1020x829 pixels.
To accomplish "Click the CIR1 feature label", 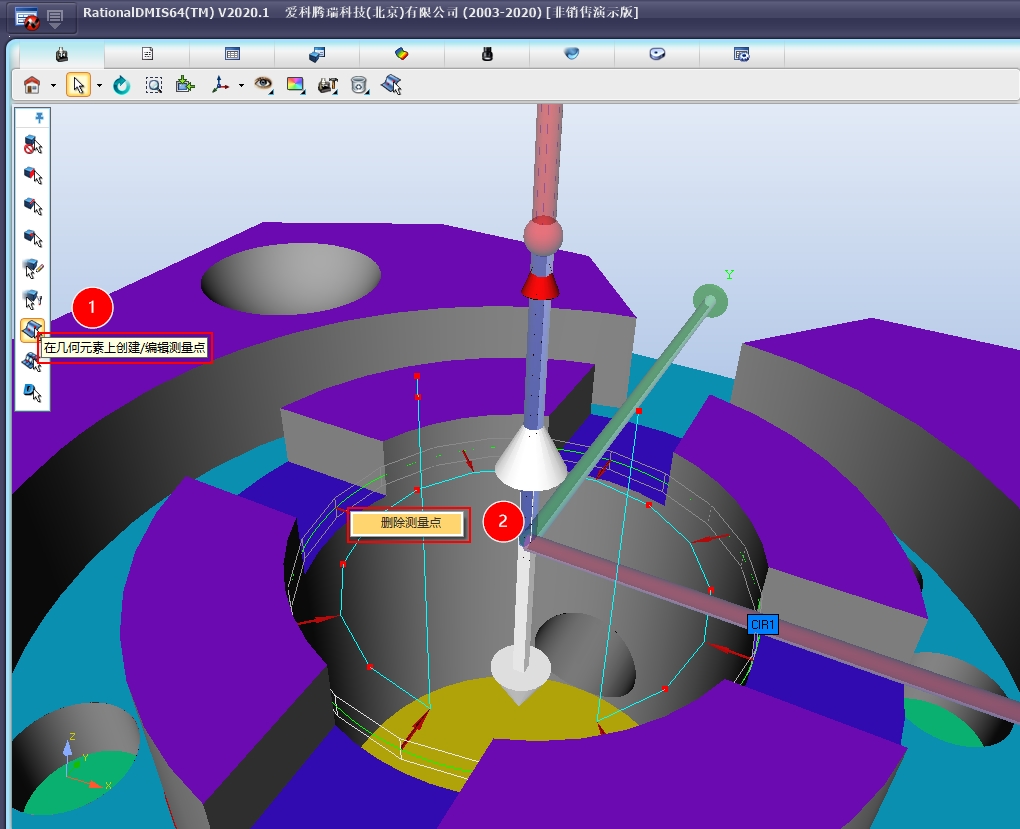I will [x=762, y=625].
